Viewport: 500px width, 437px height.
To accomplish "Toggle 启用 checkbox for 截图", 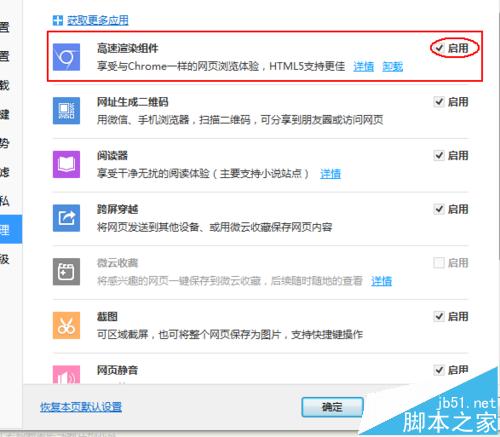I will [439, 316].
